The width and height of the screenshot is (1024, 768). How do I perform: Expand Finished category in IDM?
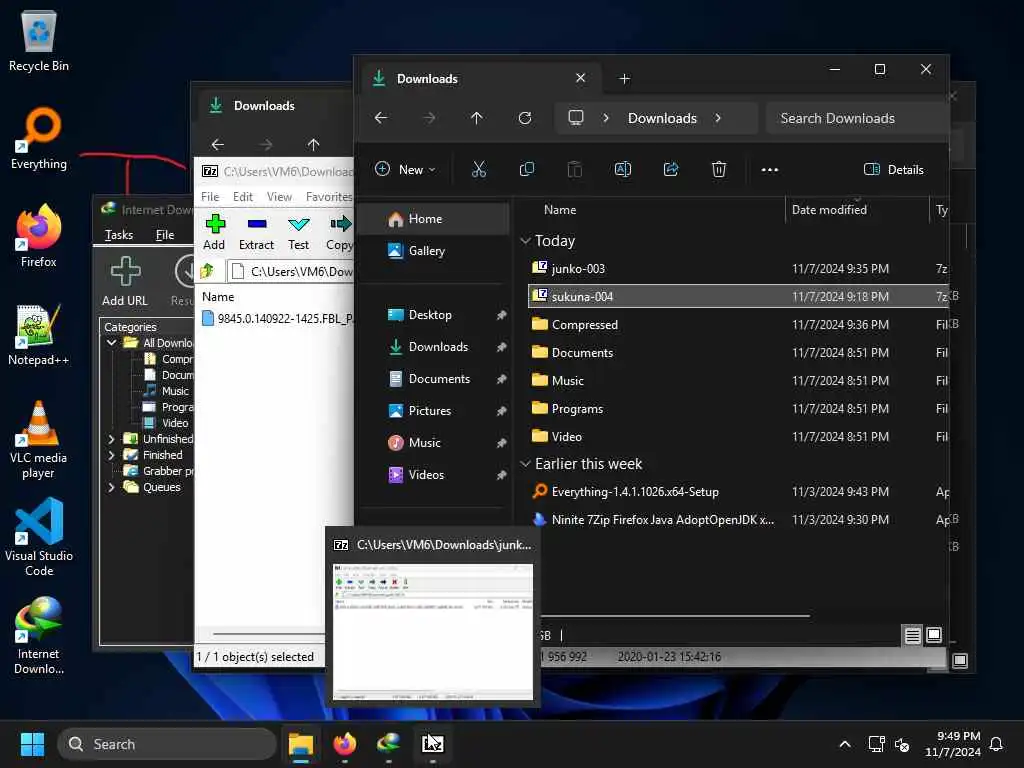[x=112, y=455]
